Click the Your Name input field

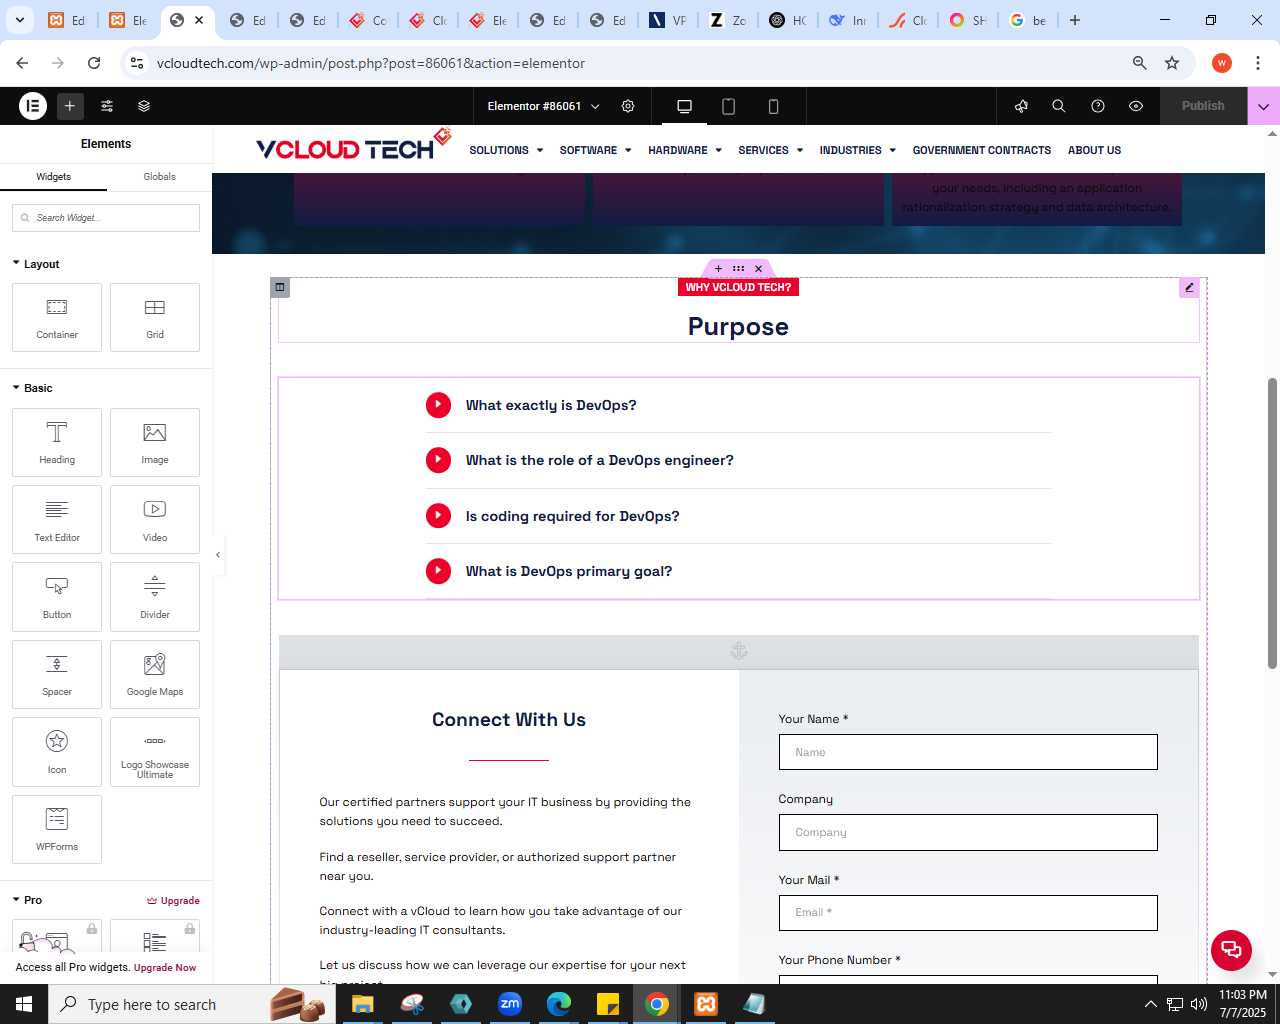(968, 752)
